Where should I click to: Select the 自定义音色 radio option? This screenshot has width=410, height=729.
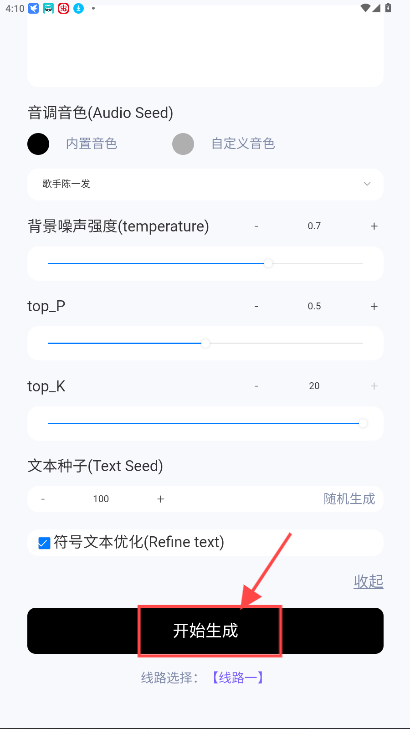click(x=183, y=144)
